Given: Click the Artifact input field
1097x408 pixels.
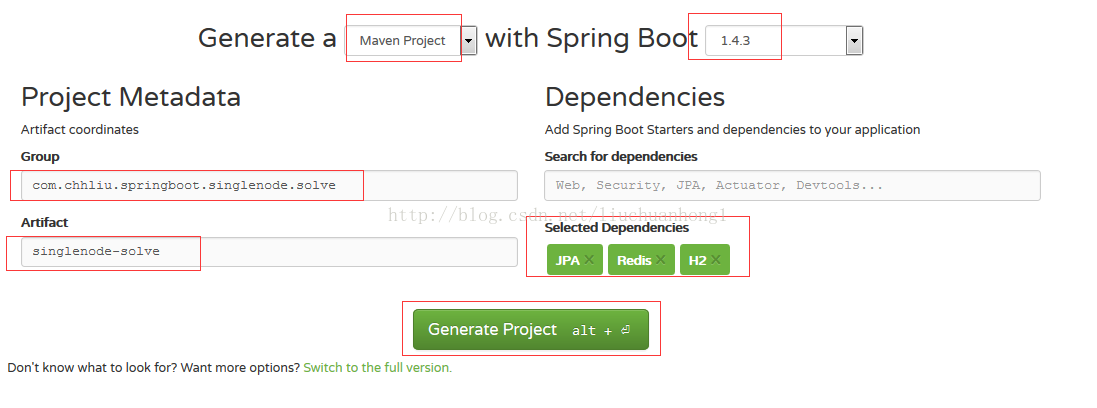Looking at the screenshot, I should pyautogui.click(x=269, y=251).
